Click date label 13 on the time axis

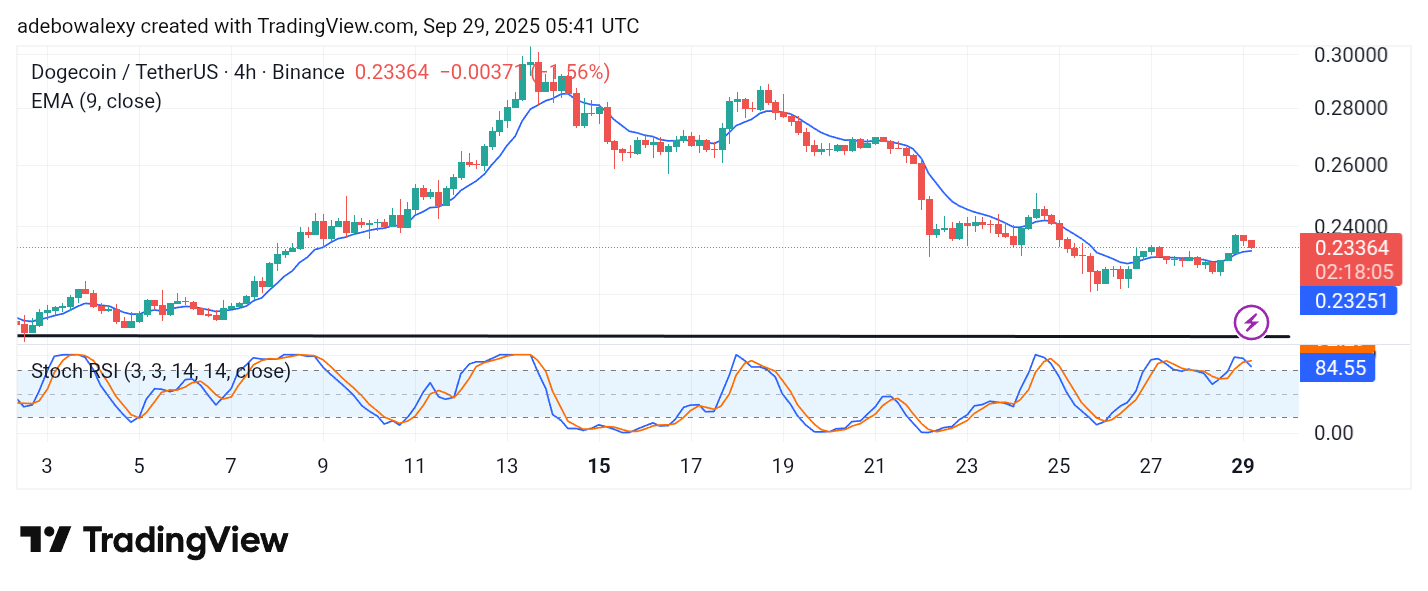(507, 466)
